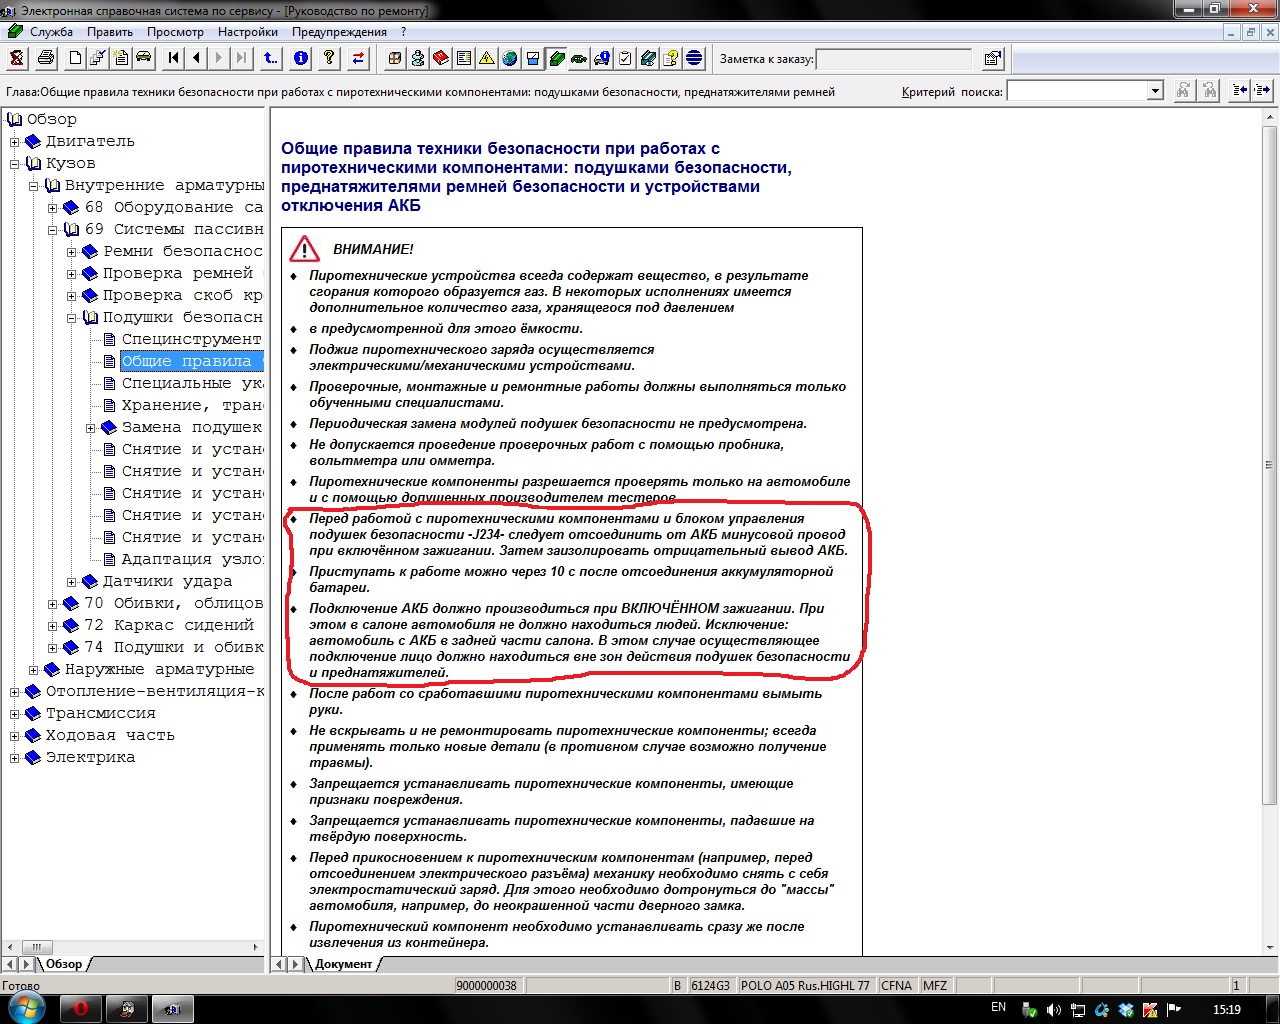Click the blue information icon

tap(301, 58)
